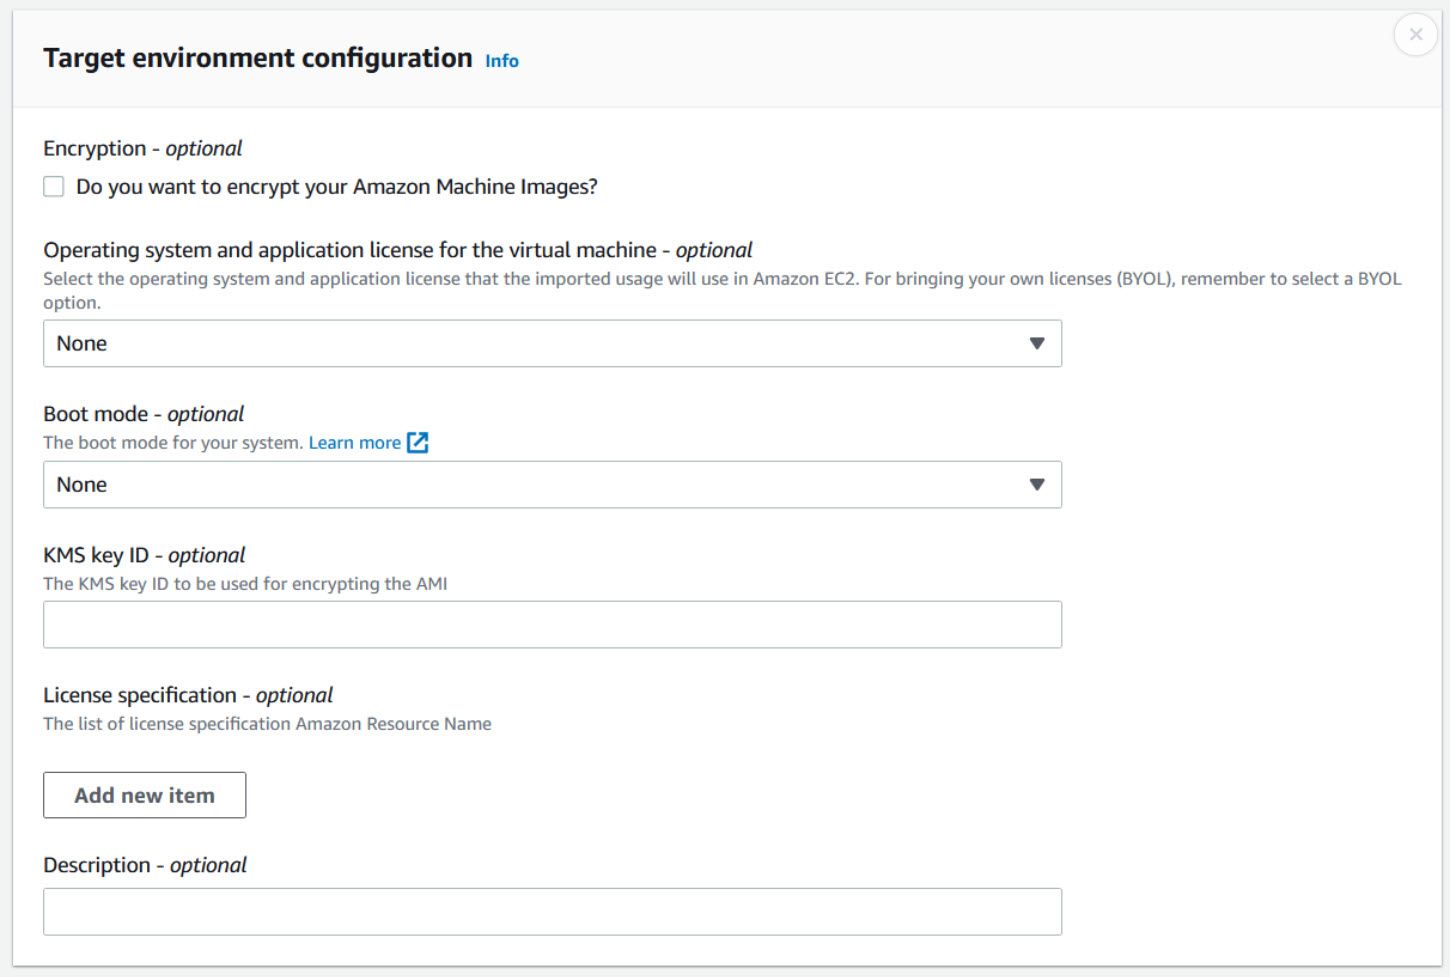Open the Boot mode select showing None
The image size is (1450, 977).
pos(552,485)
